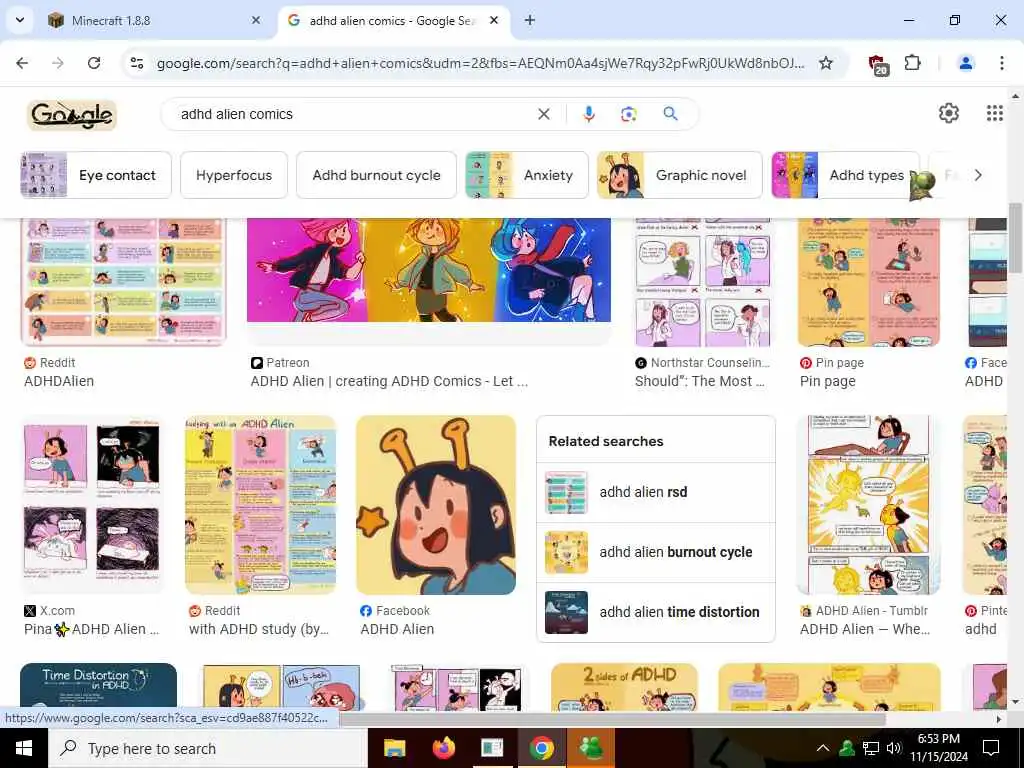Close the adhd alien comics tab
The width and height of the screenshot is (1024, 768).
(x=494, y=20)
